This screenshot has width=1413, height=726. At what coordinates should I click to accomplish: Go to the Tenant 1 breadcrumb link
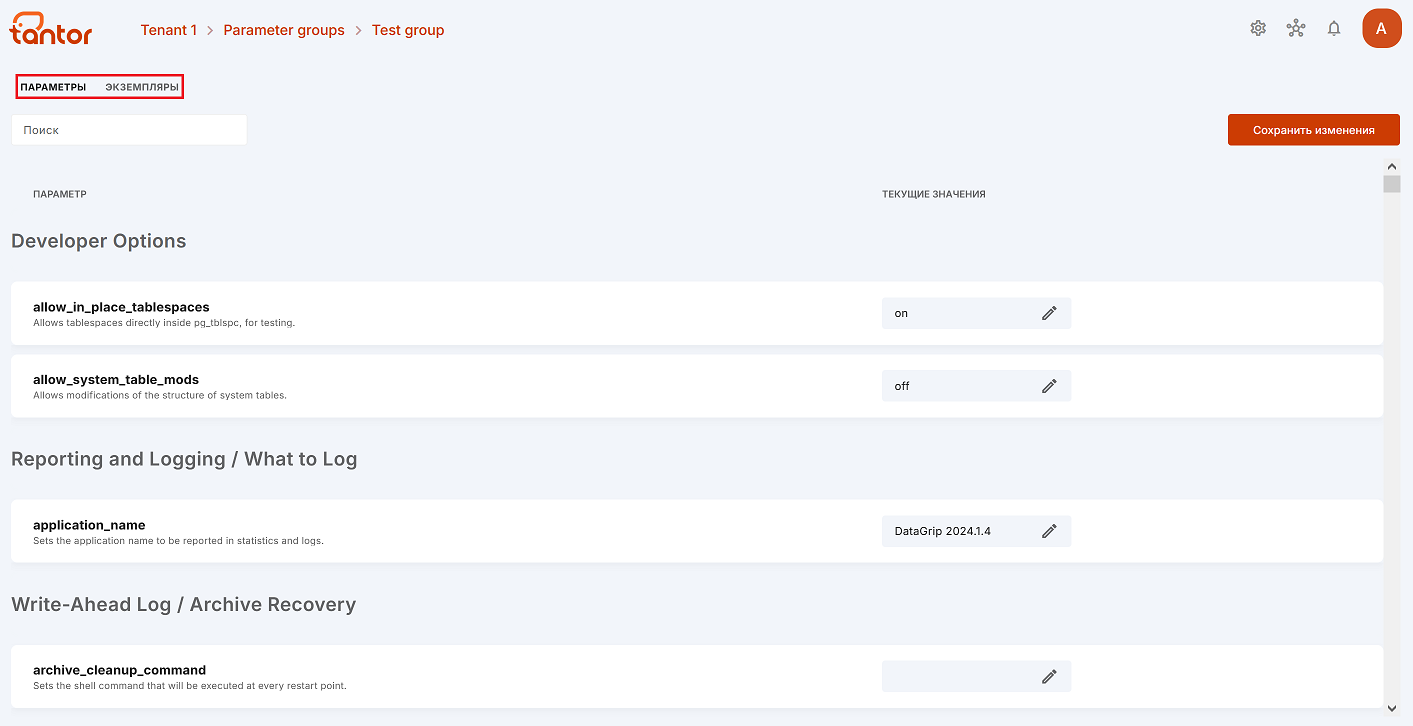coord(169,30)
